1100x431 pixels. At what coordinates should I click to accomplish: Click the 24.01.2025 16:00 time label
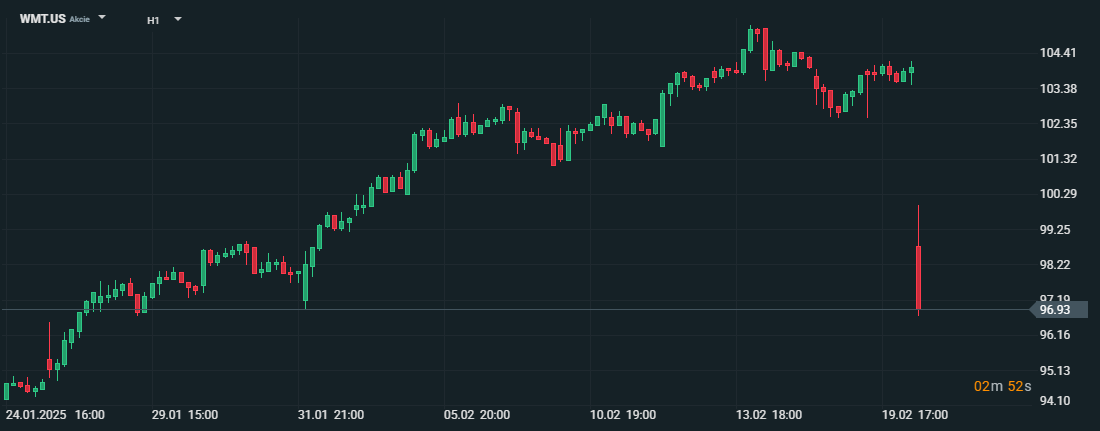tap(55, 415)
